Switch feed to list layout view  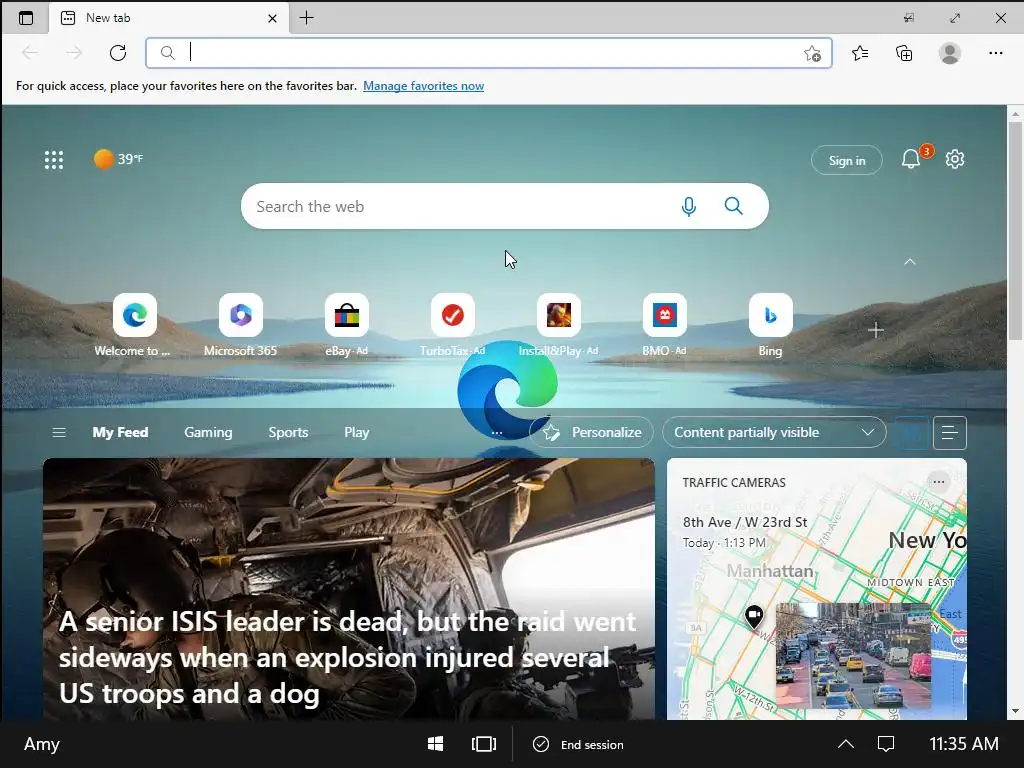(950, 432)
